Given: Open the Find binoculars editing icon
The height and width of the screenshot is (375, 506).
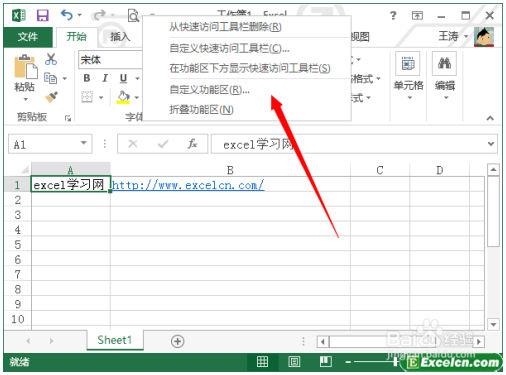Looking at the screenshot, I should click(444, 63).
